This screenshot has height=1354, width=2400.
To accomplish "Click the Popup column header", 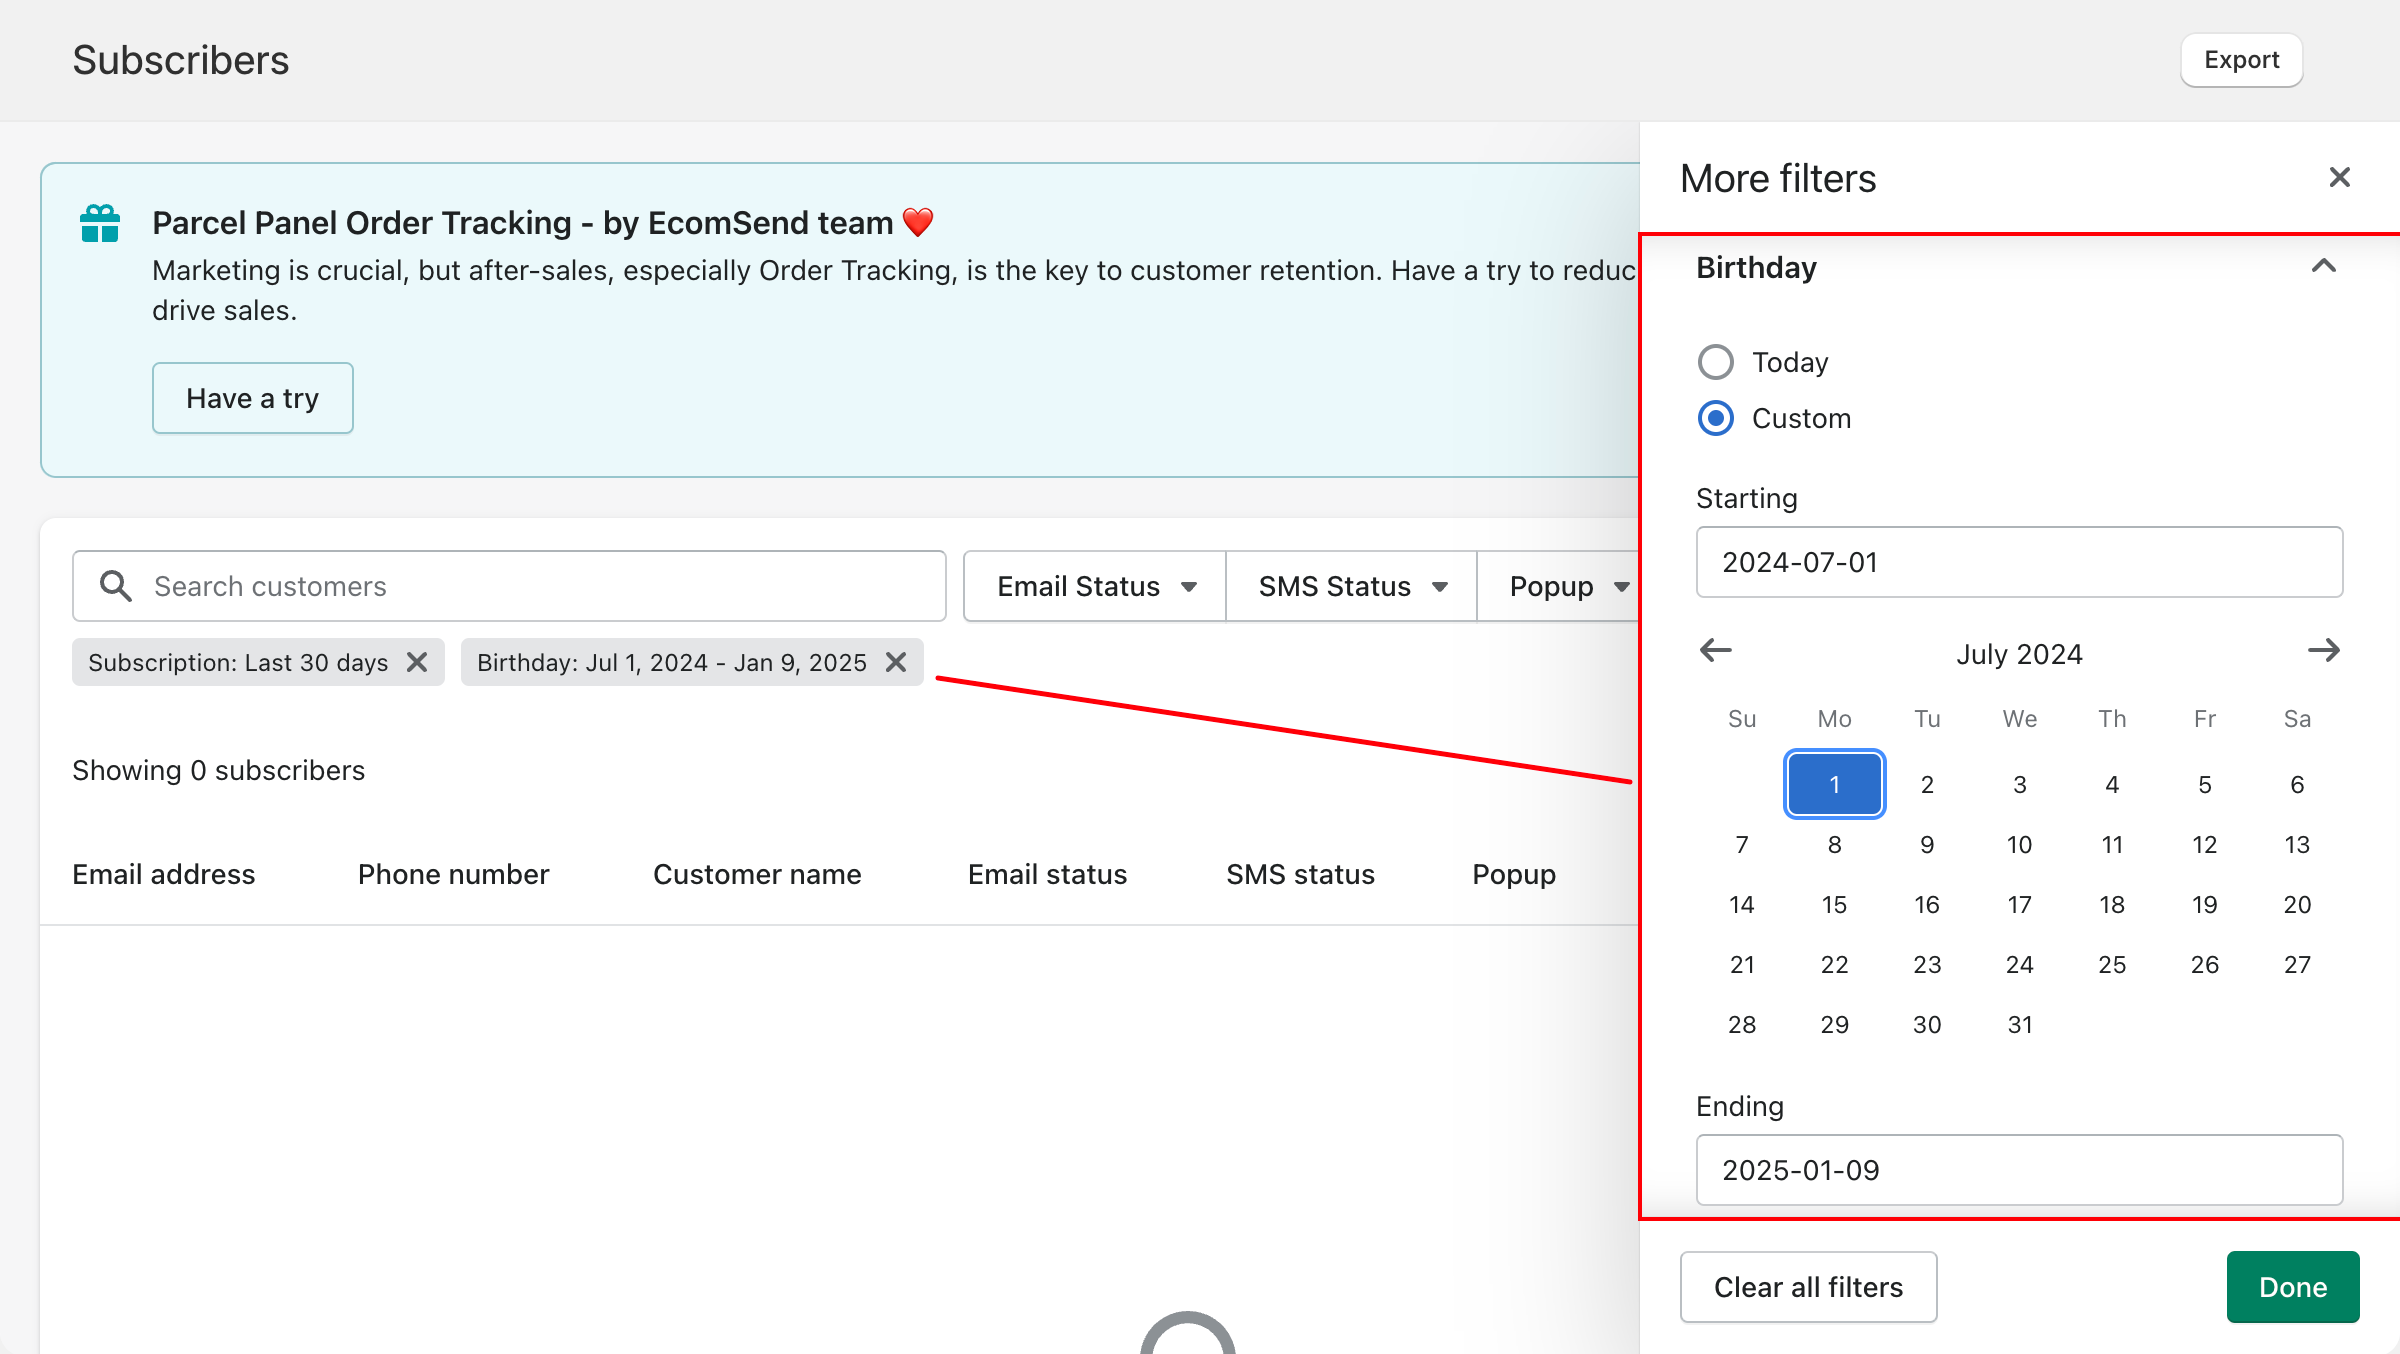I will pos(1514,874).
